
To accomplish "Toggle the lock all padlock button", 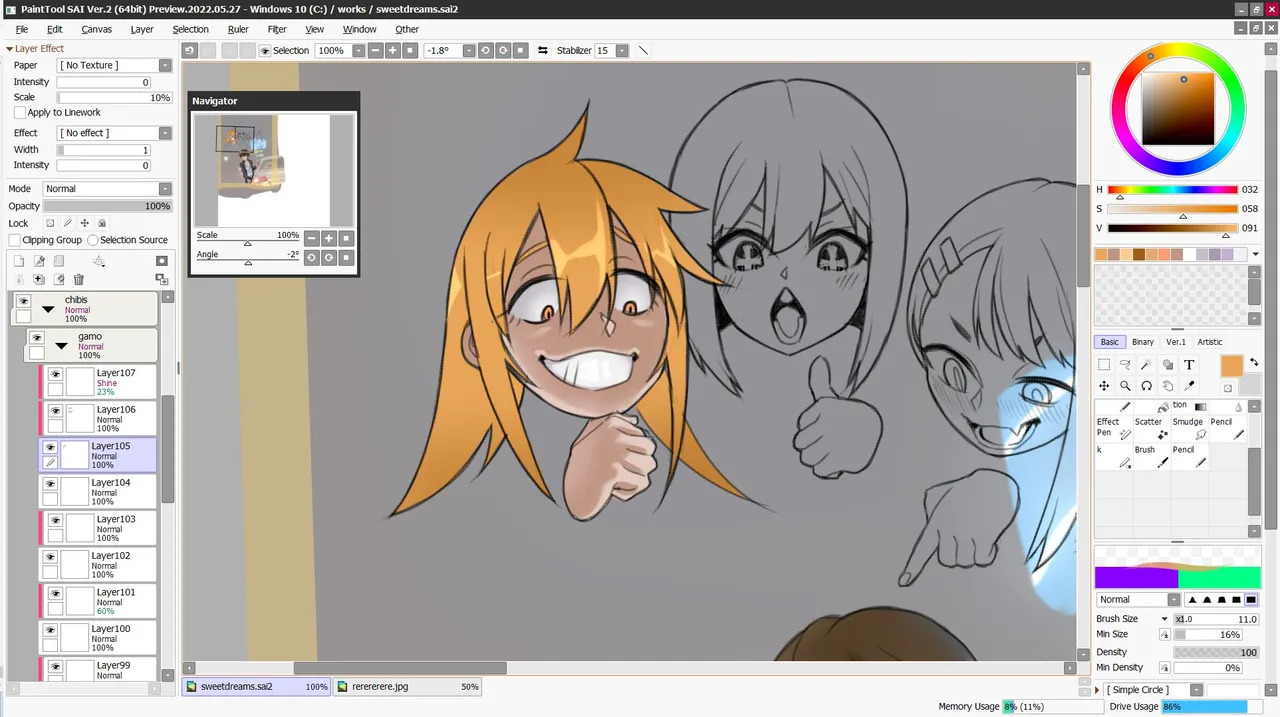I will tap(102, 223).
